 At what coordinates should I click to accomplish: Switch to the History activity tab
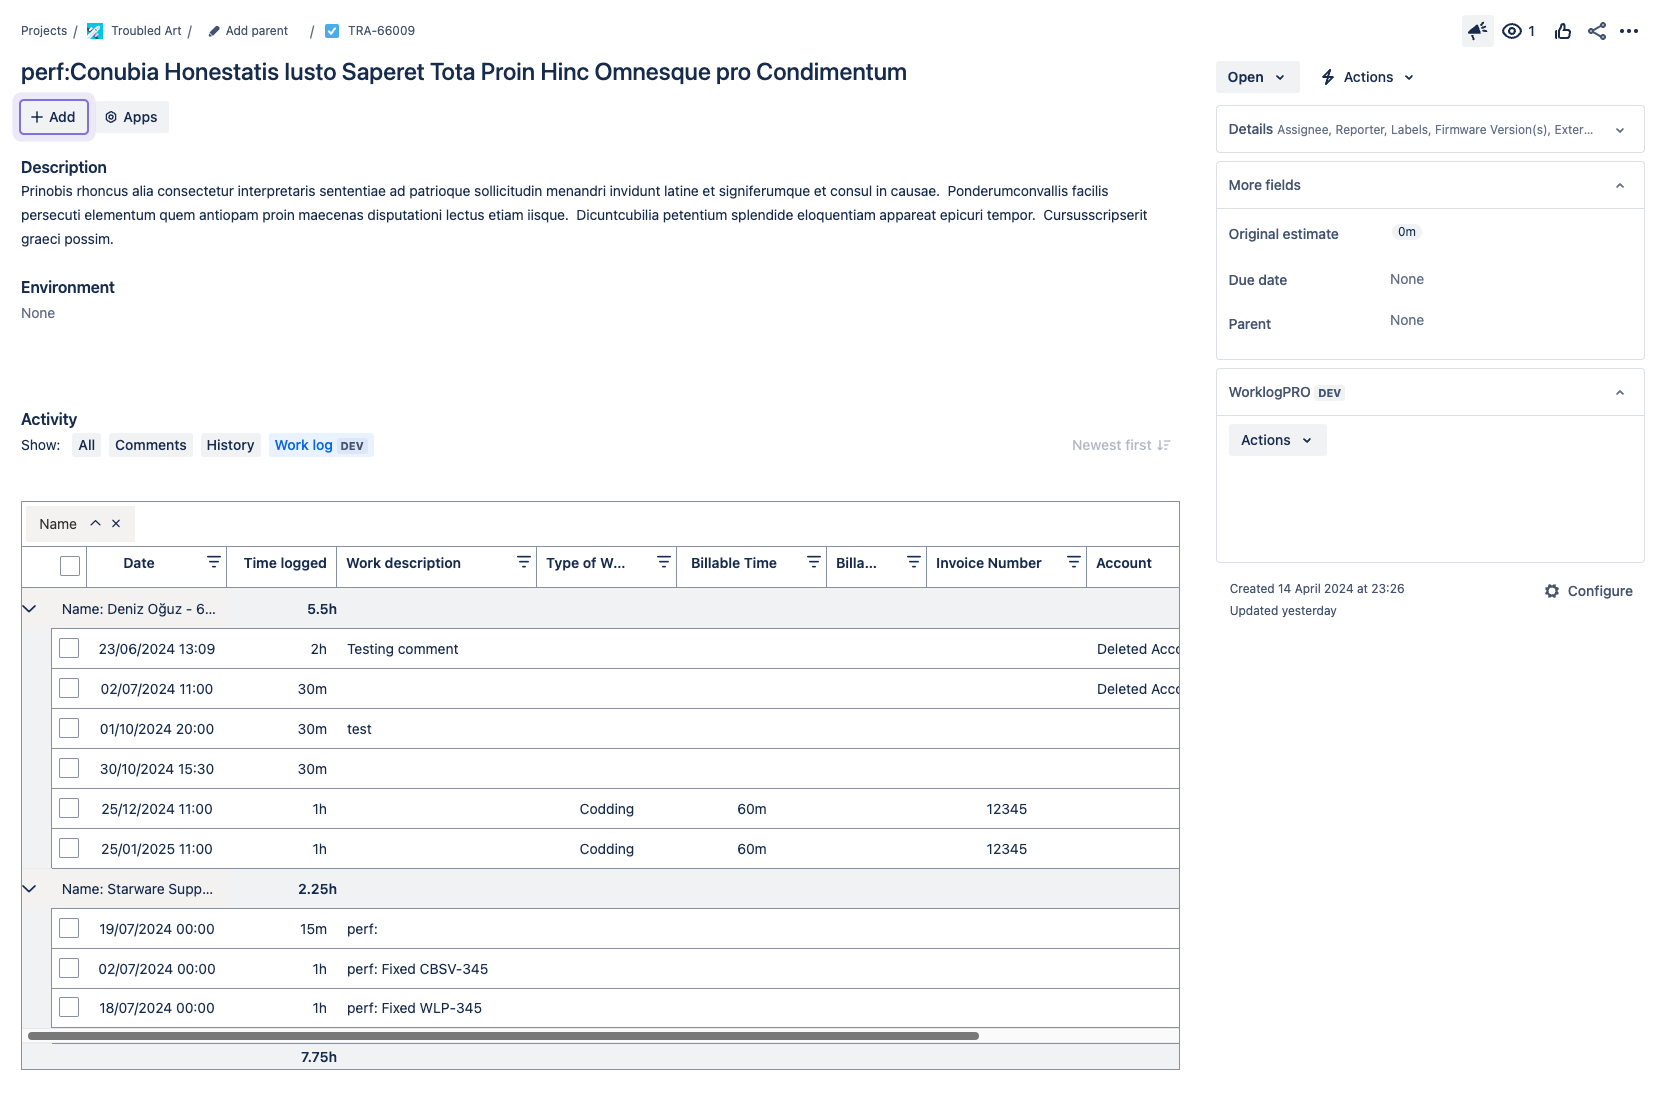[x=230, y=445]
